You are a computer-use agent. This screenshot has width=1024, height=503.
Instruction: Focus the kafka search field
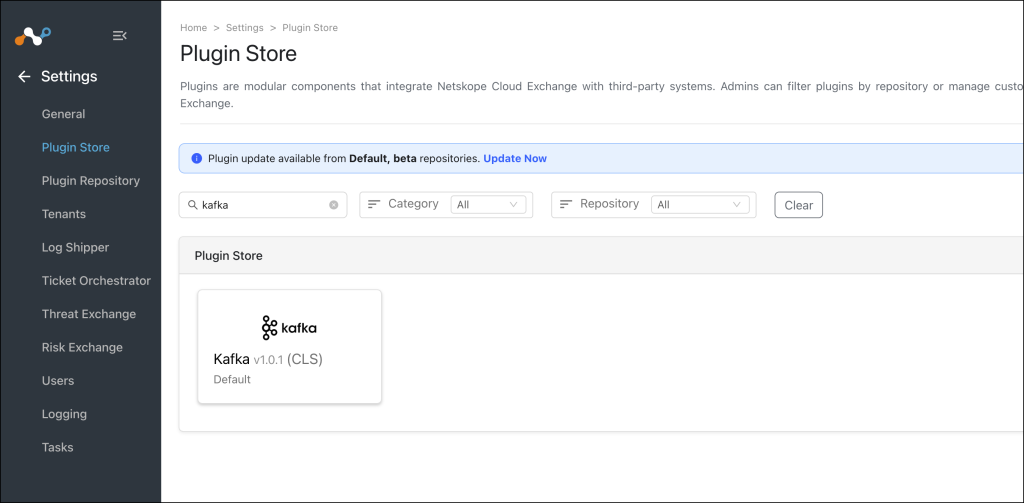263,204
